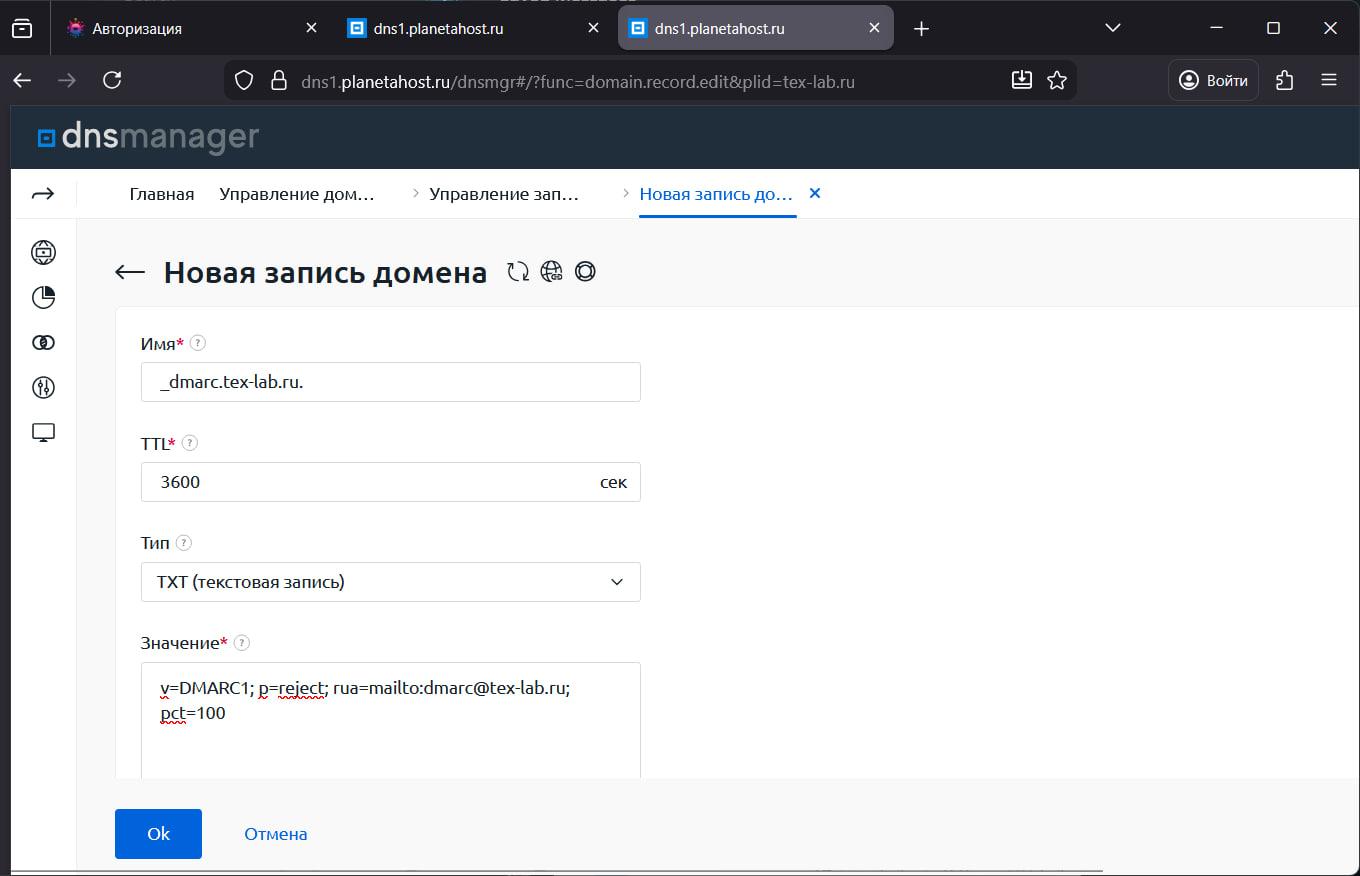Click the settings sliders icon in sidebar
This screenshot has height=876, width=1360.
pos(42,387)
